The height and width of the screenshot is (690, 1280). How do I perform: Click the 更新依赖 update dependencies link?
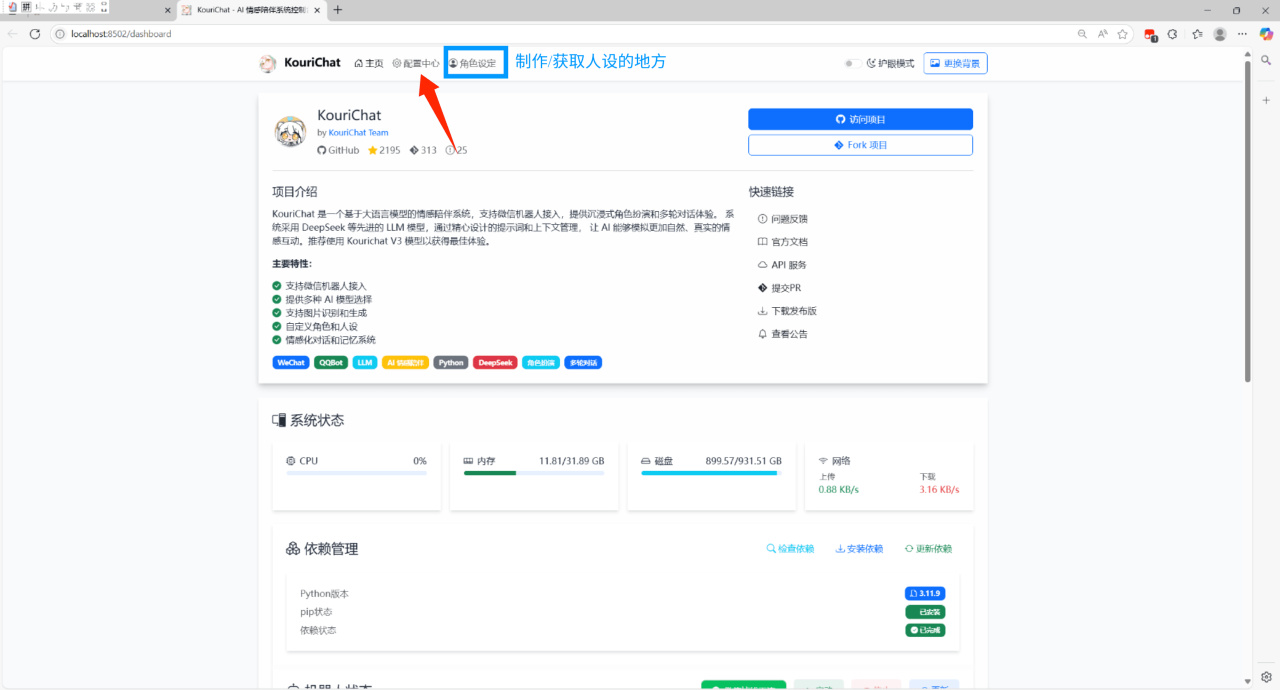coord(928,549)
